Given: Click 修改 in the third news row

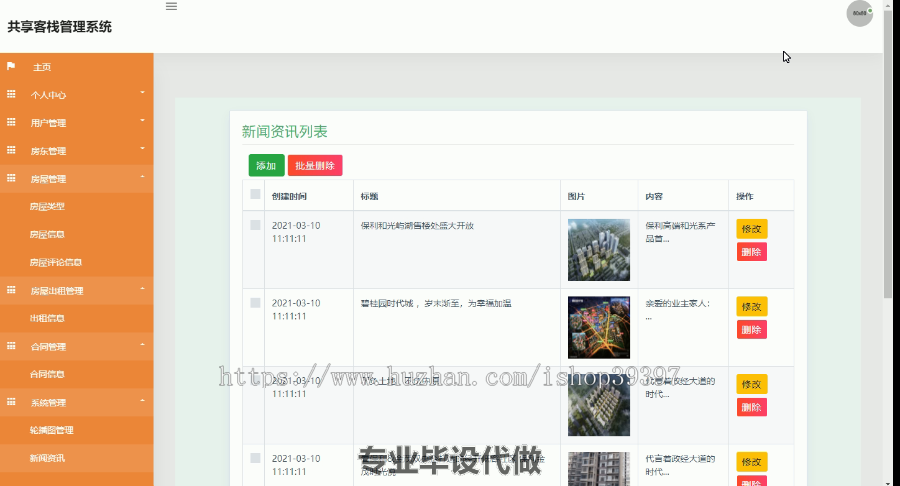Looking at the screenshot, I should pyautogui.click(x=751, y=384).
